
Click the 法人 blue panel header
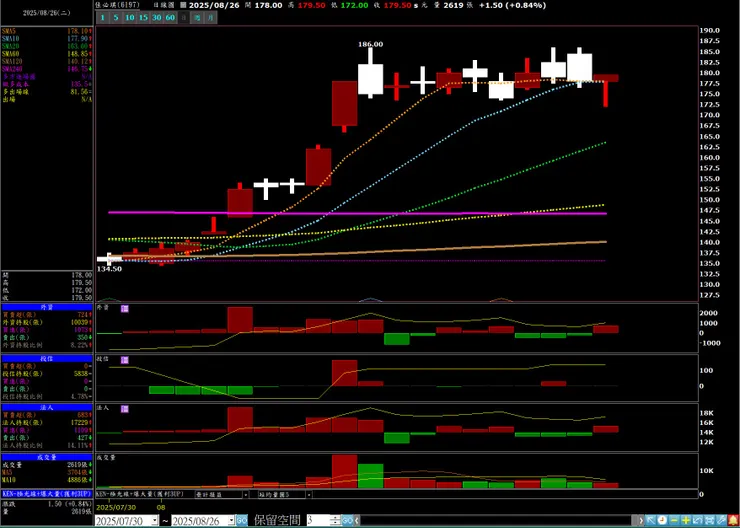(47, 407)
